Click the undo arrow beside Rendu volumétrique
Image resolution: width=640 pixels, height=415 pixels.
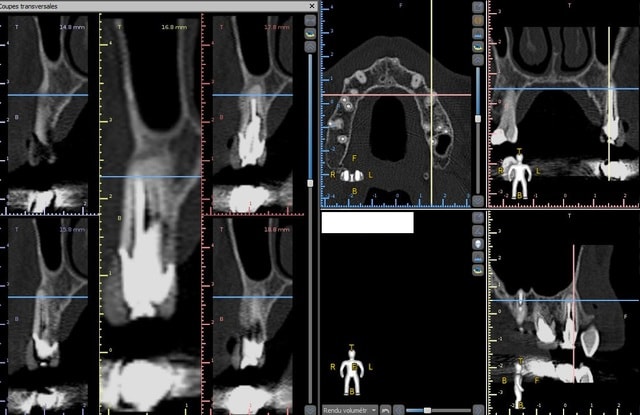(386, 410)
